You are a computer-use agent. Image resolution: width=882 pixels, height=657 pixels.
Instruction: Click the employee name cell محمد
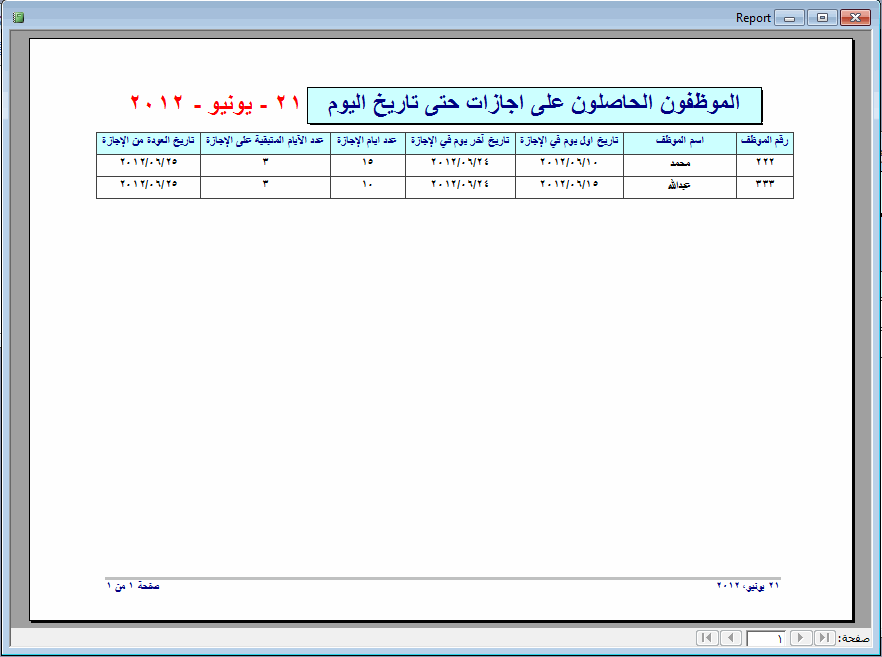680,165
